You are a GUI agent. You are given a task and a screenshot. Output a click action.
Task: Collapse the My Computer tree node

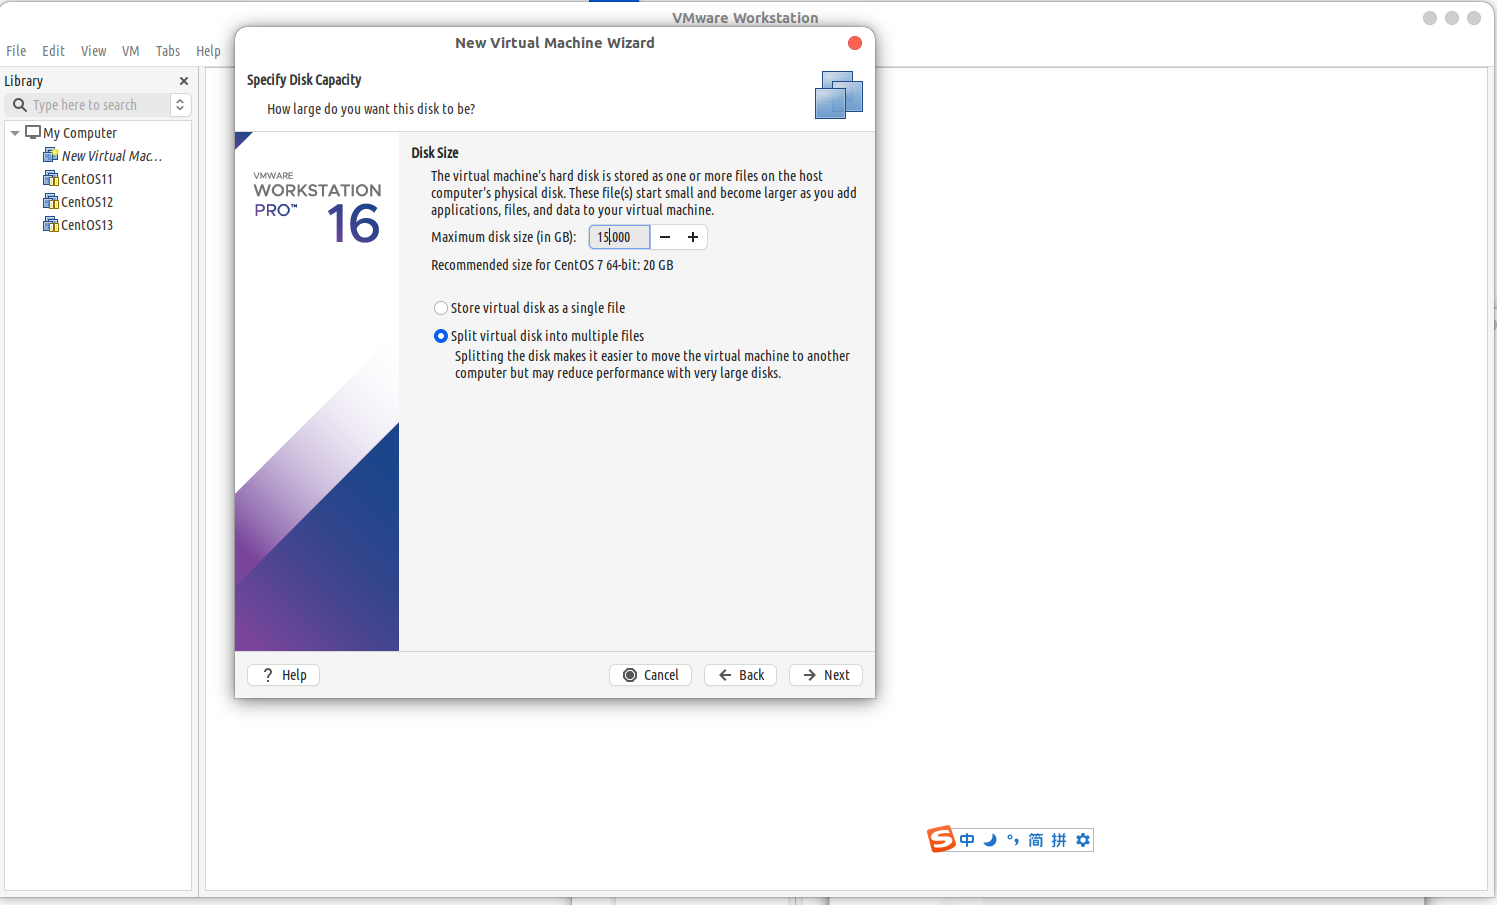point(15,133)
